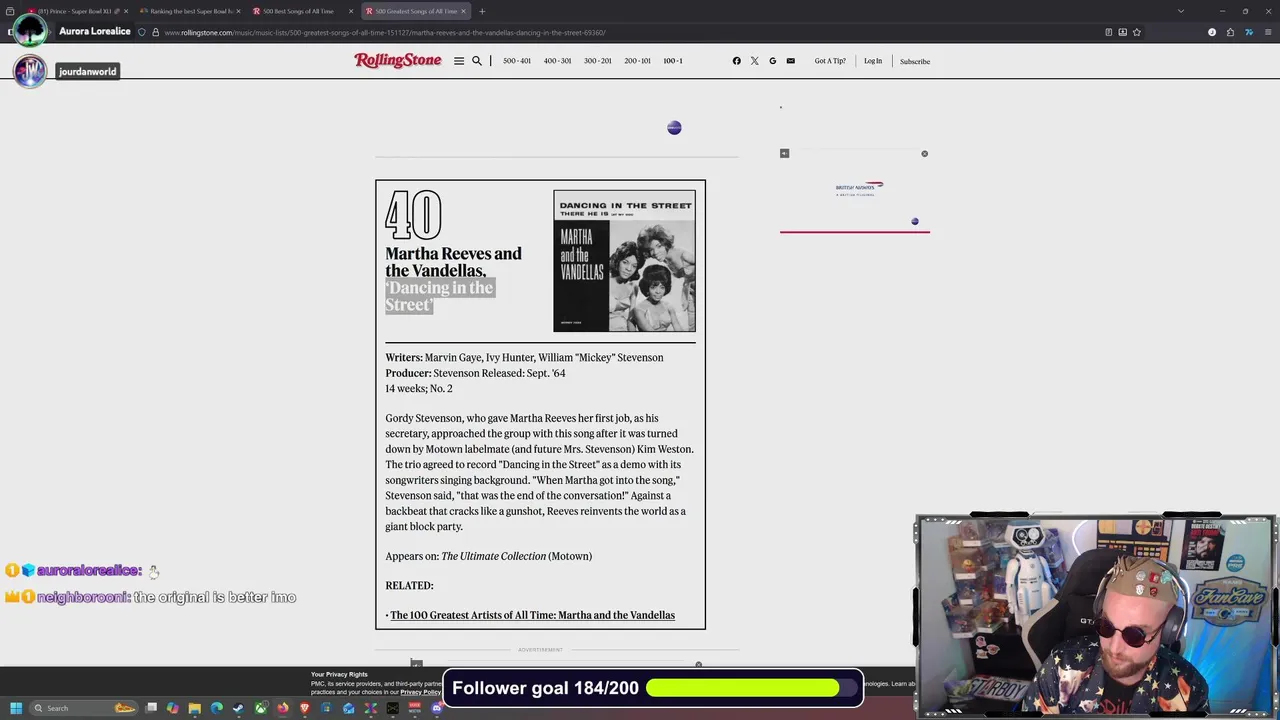
Task: Open the Privacy Policy link in banner
Action: tap(420, 692)
